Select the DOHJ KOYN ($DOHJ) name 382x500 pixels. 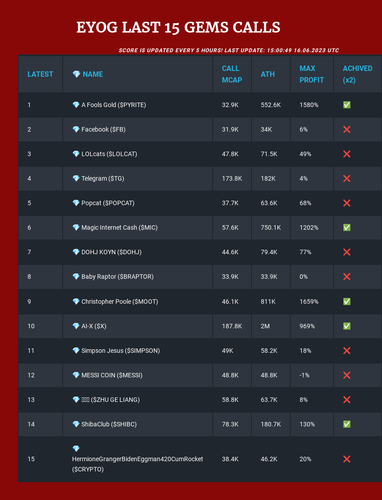coord(112,252)
